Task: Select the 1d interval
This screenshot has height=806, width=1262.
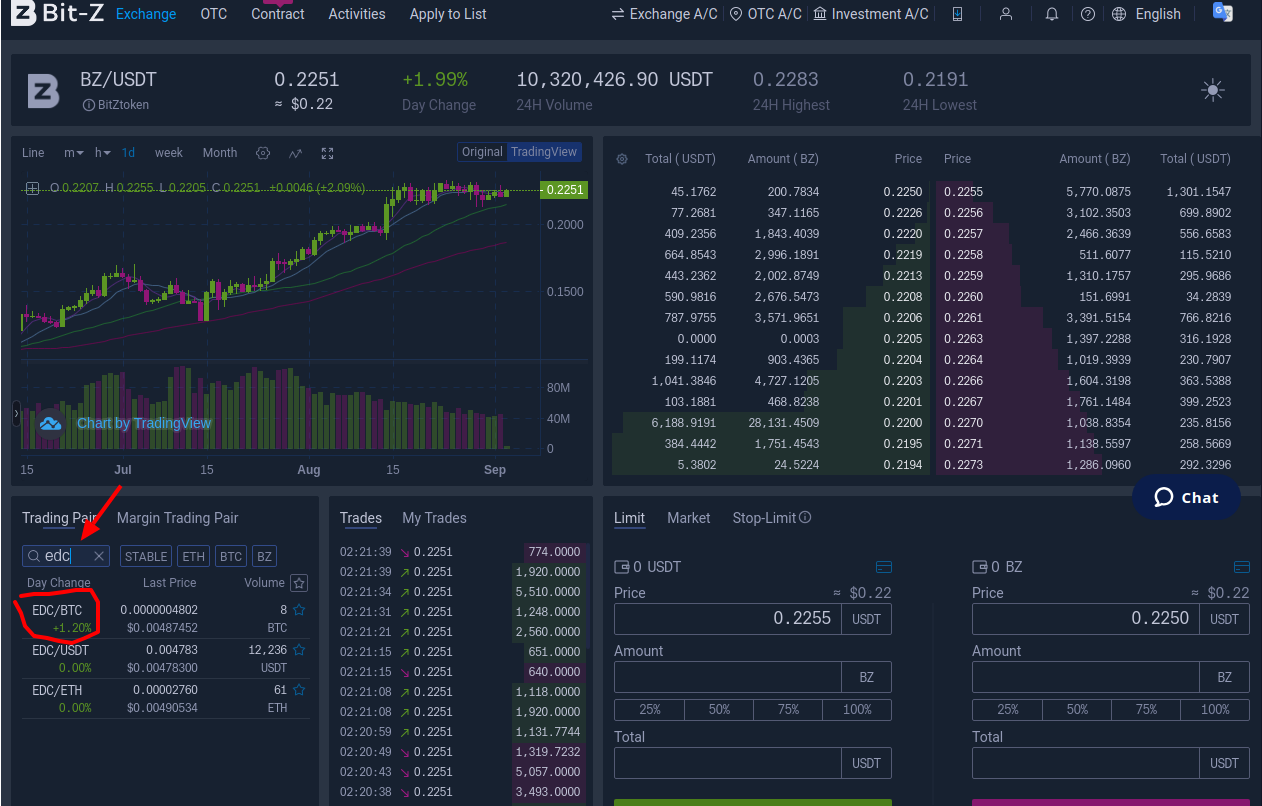Action: (128, 153)
